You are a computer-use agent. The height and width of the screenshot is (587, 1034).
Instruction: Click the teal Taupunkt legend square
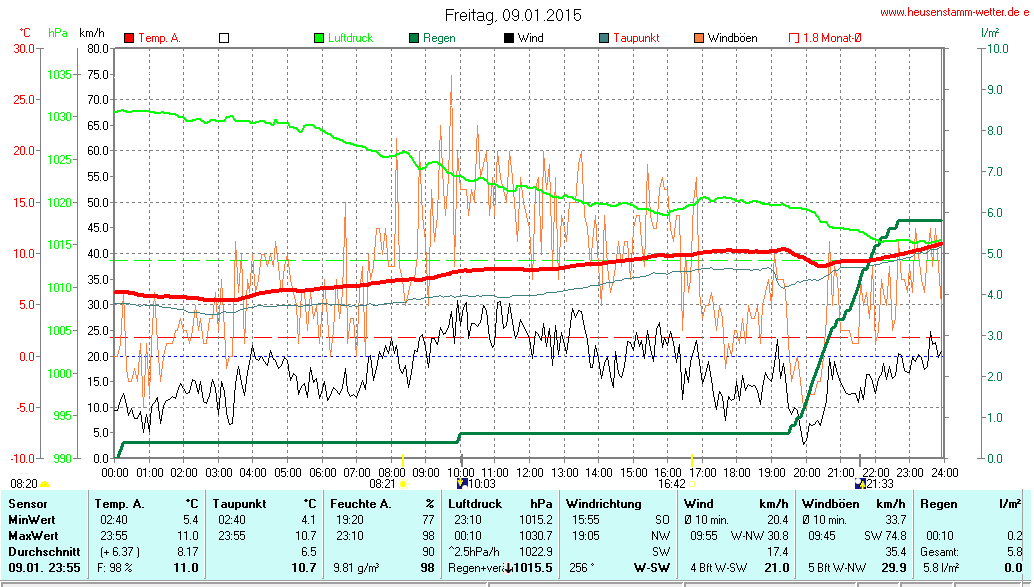tap(604, 38)
